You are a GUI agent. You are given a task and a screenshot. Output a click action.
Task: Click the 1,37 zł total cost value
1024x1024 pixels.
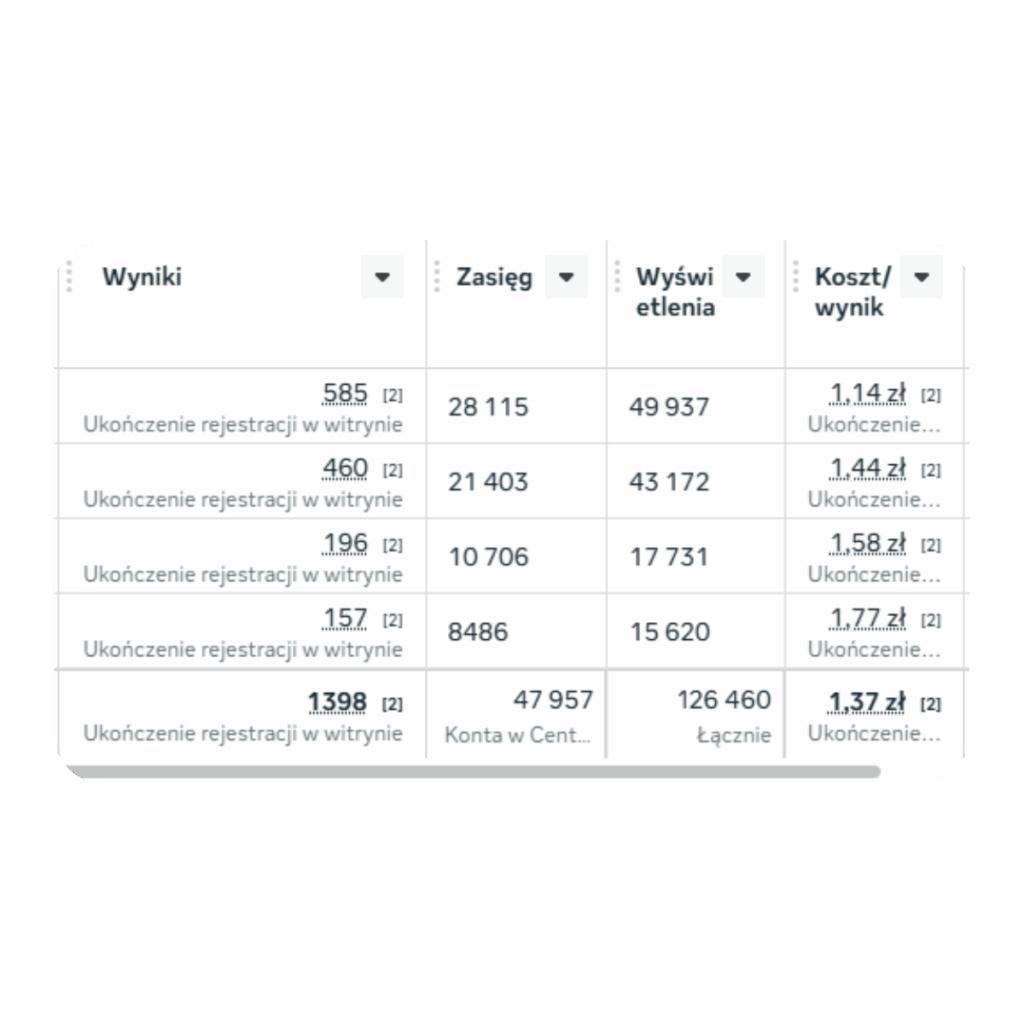(867, 704)
